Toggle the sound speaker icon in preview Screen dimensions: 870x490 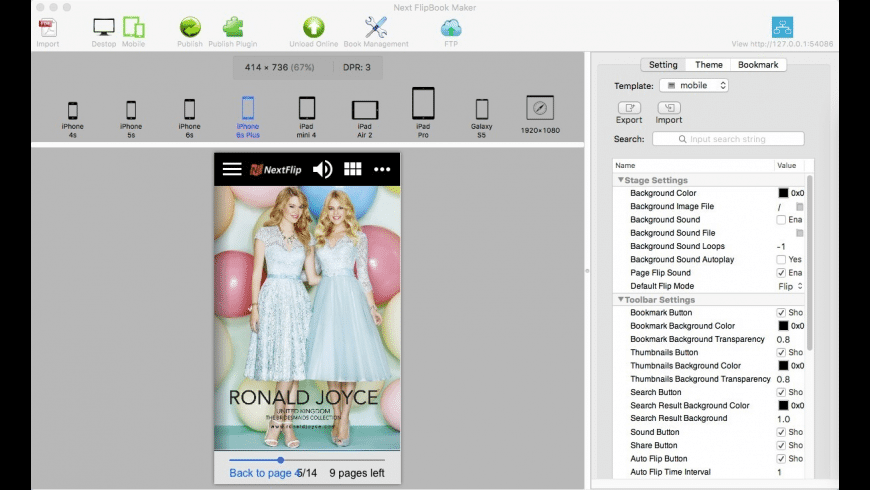click(322, 169)
